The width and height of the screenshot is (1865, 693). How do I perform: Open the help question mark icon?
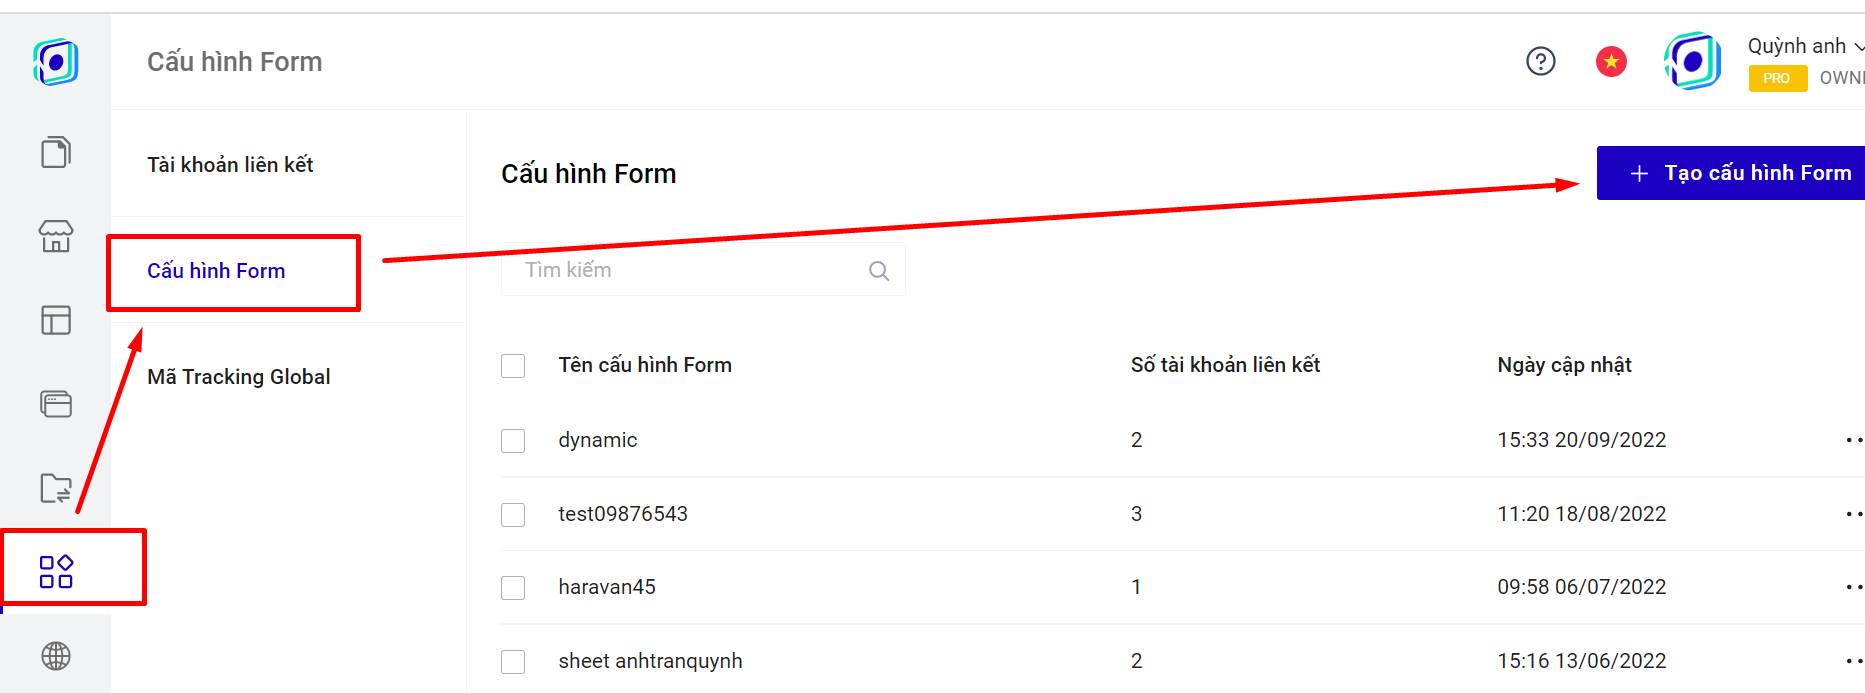pos(1541,62)
